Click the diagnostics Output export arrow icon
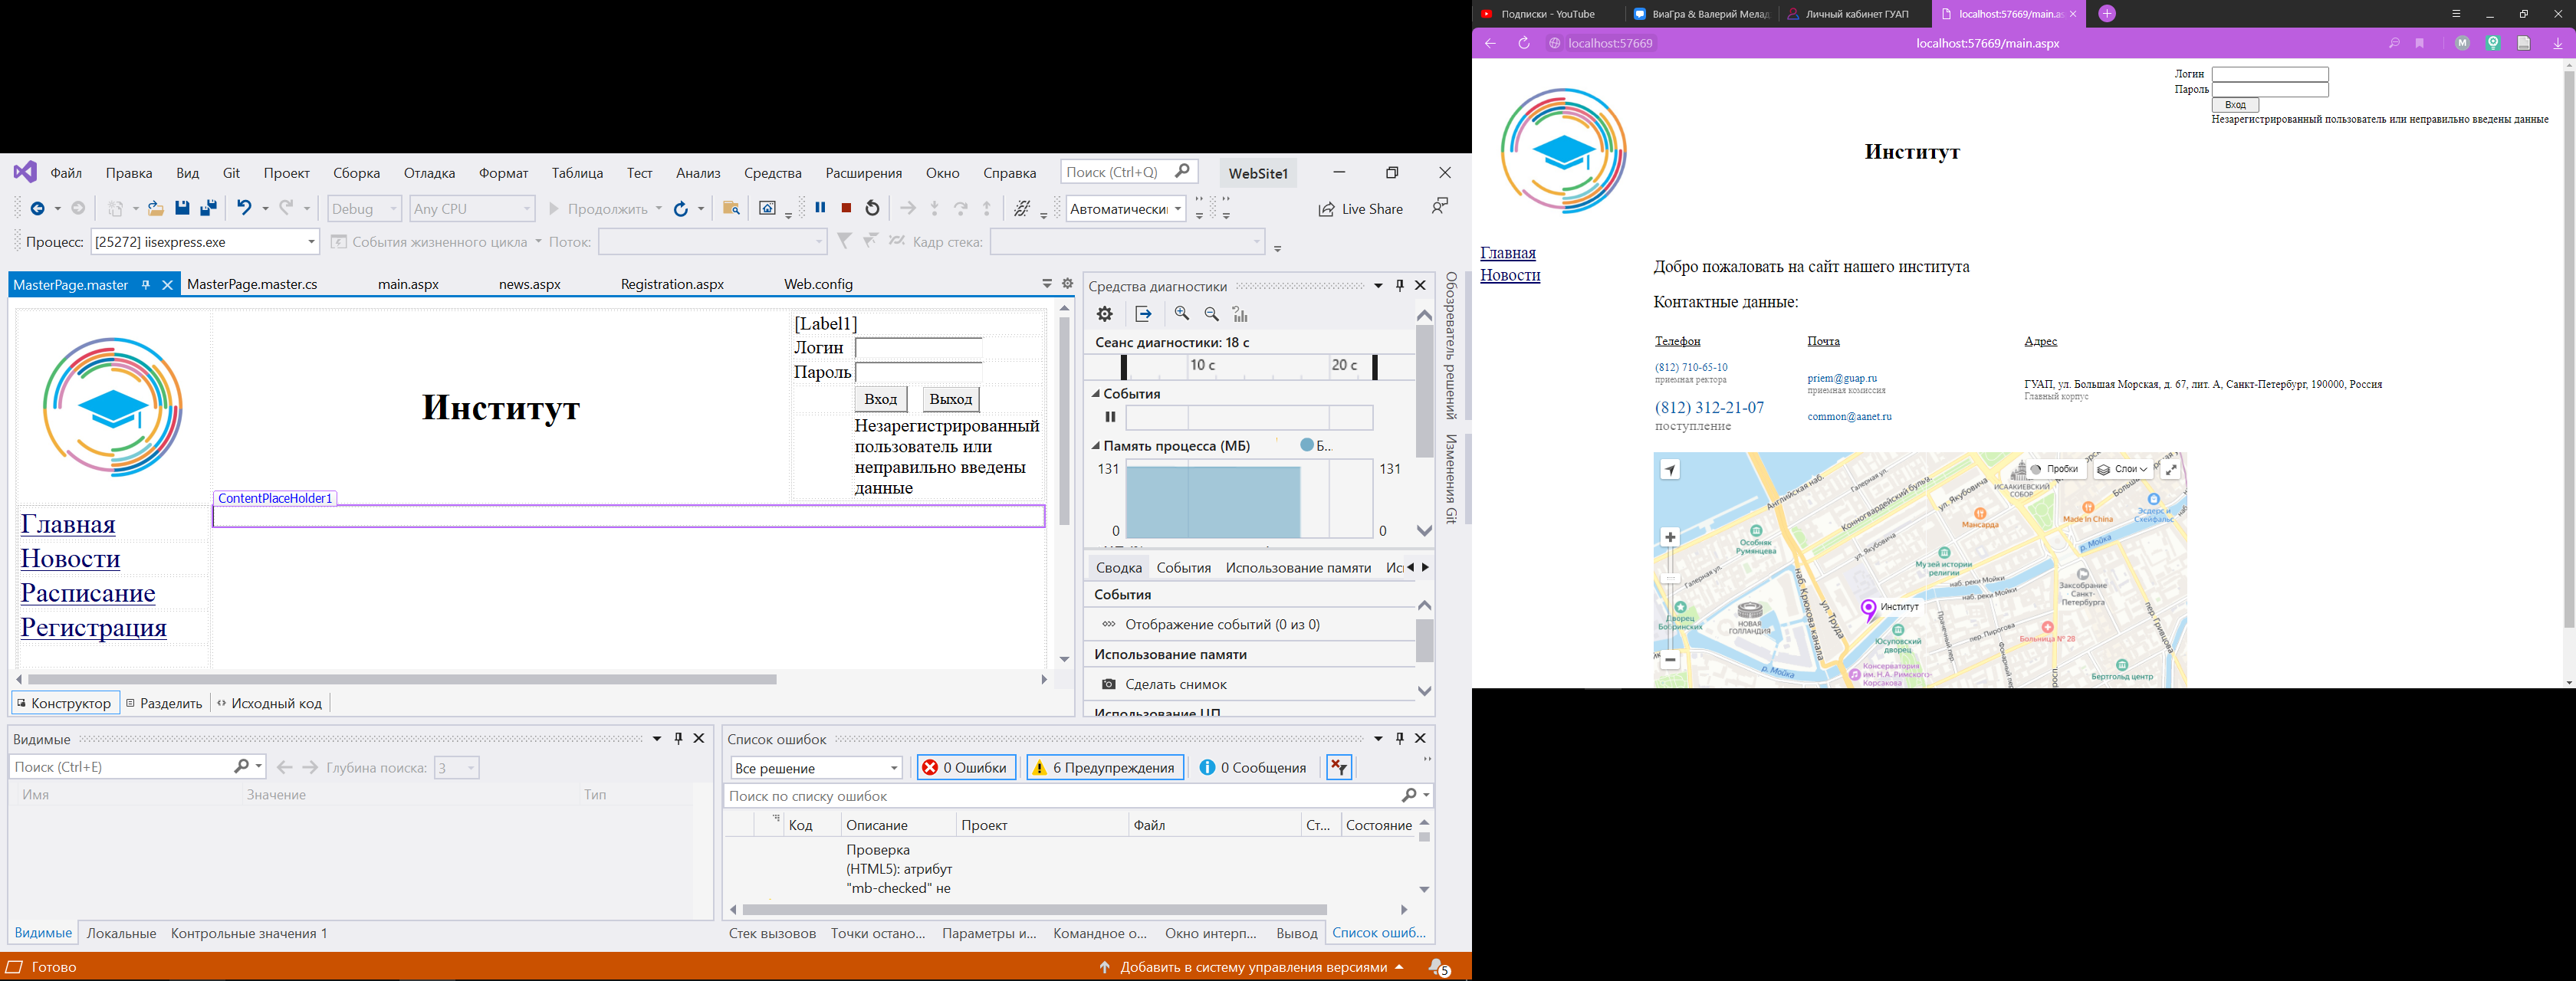Image resolution: width=2576 pixels, height=981 pixels. pyautogui.click(x=1143, y=314)
